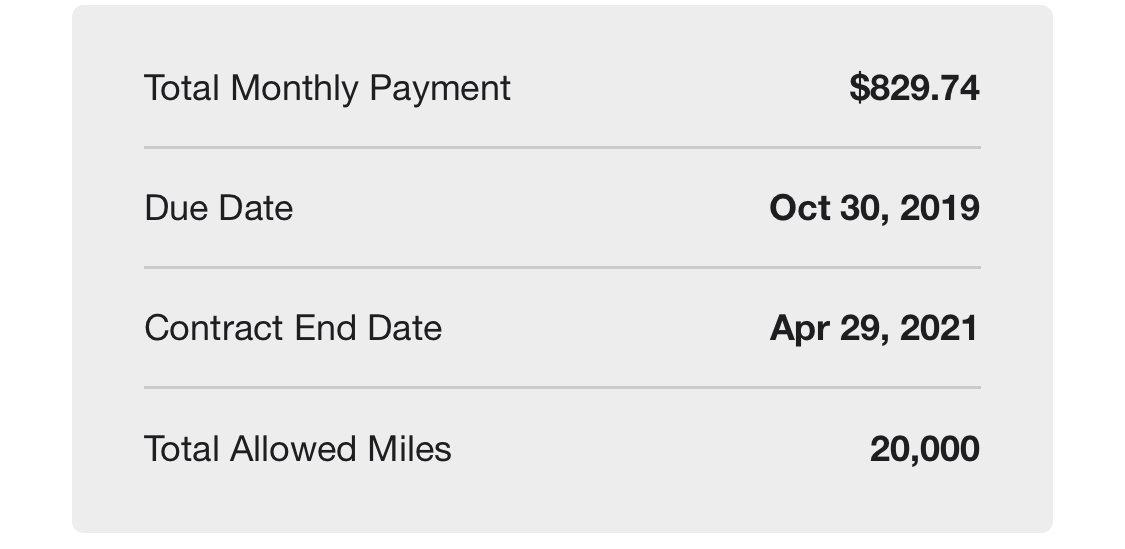Click the word Monthly in first row
This screenshot has width=1125, height=549.
[x=294, y=89]
